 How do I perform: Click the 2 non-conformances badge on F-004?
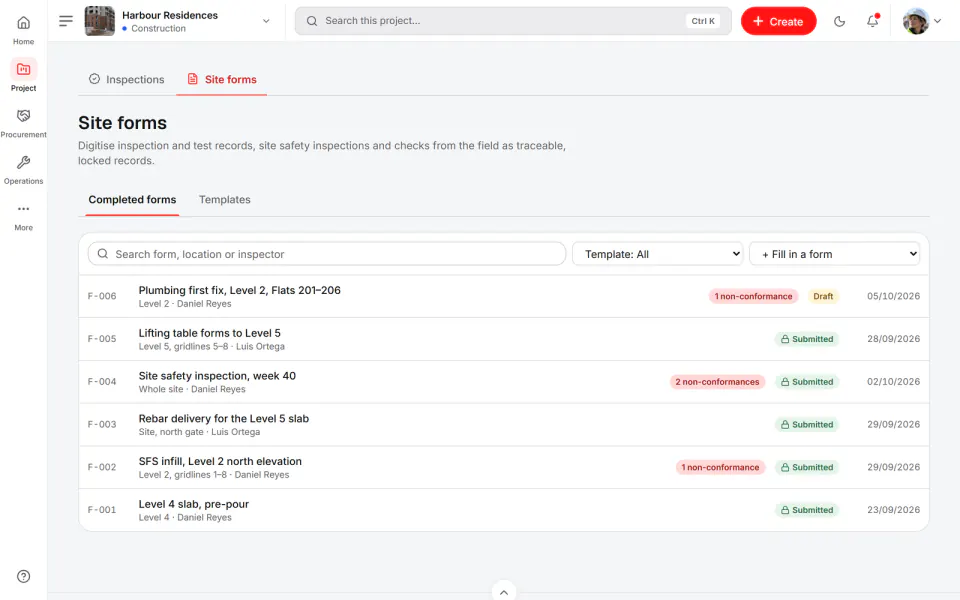717,382
